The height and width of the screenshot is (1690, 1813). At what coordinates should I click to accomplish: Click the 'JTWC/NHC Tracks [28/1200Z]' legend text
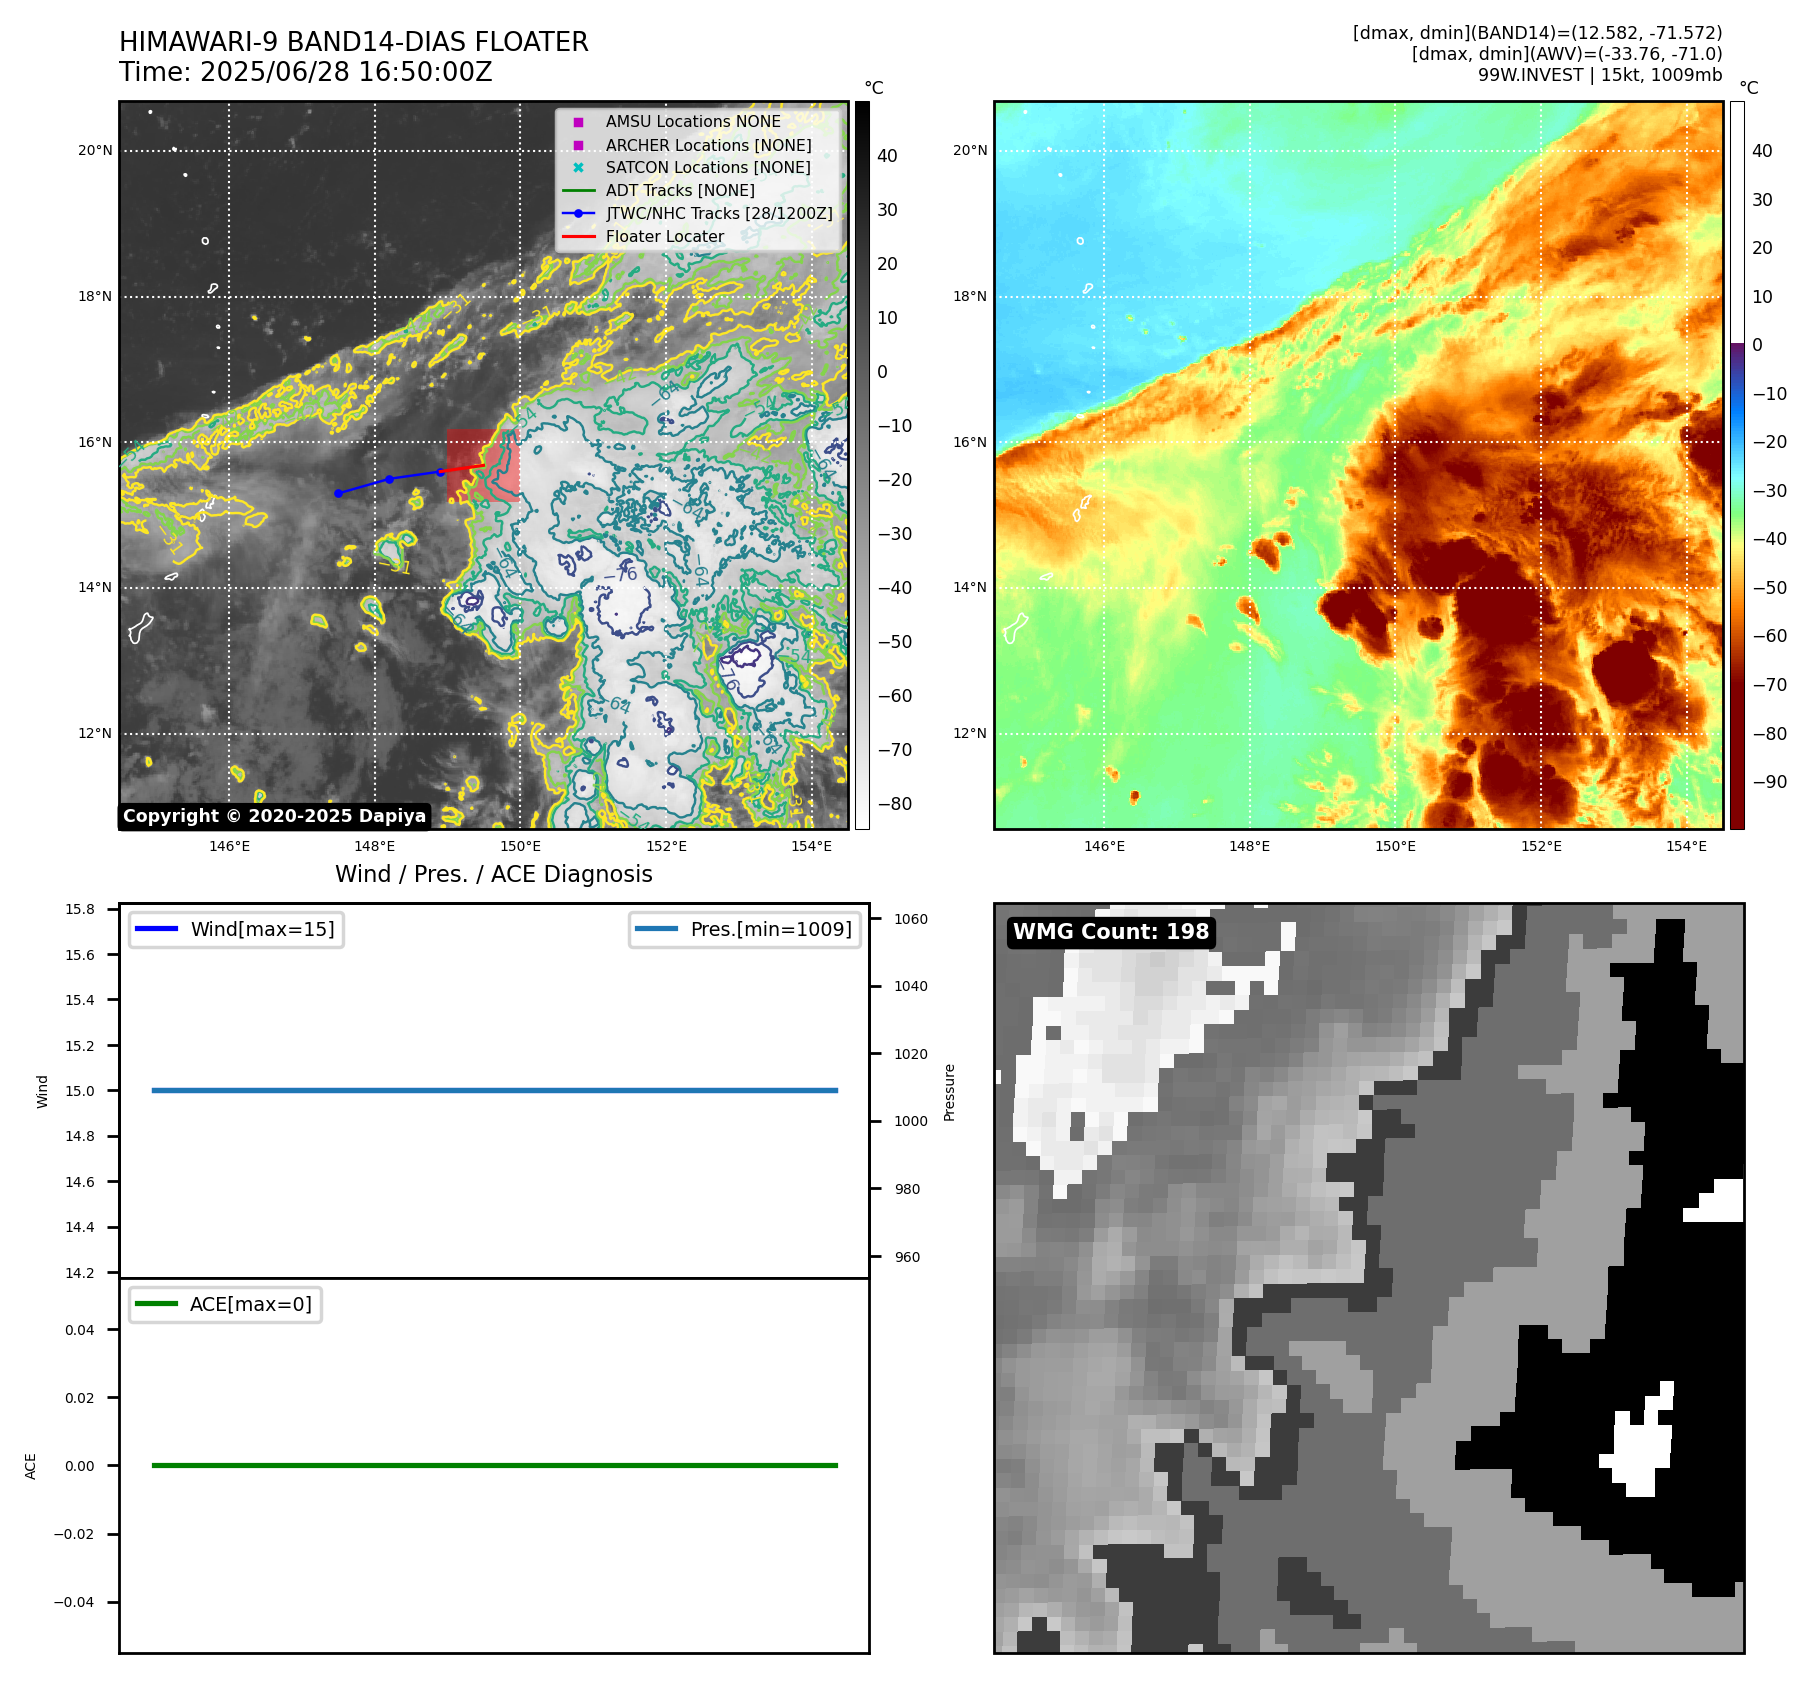pos(719,214)
